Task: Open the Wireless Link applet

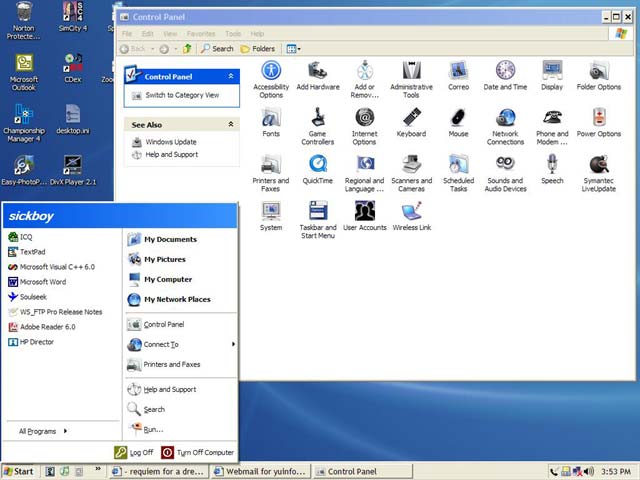Action: pyautogui.click(x=411, y=216)
